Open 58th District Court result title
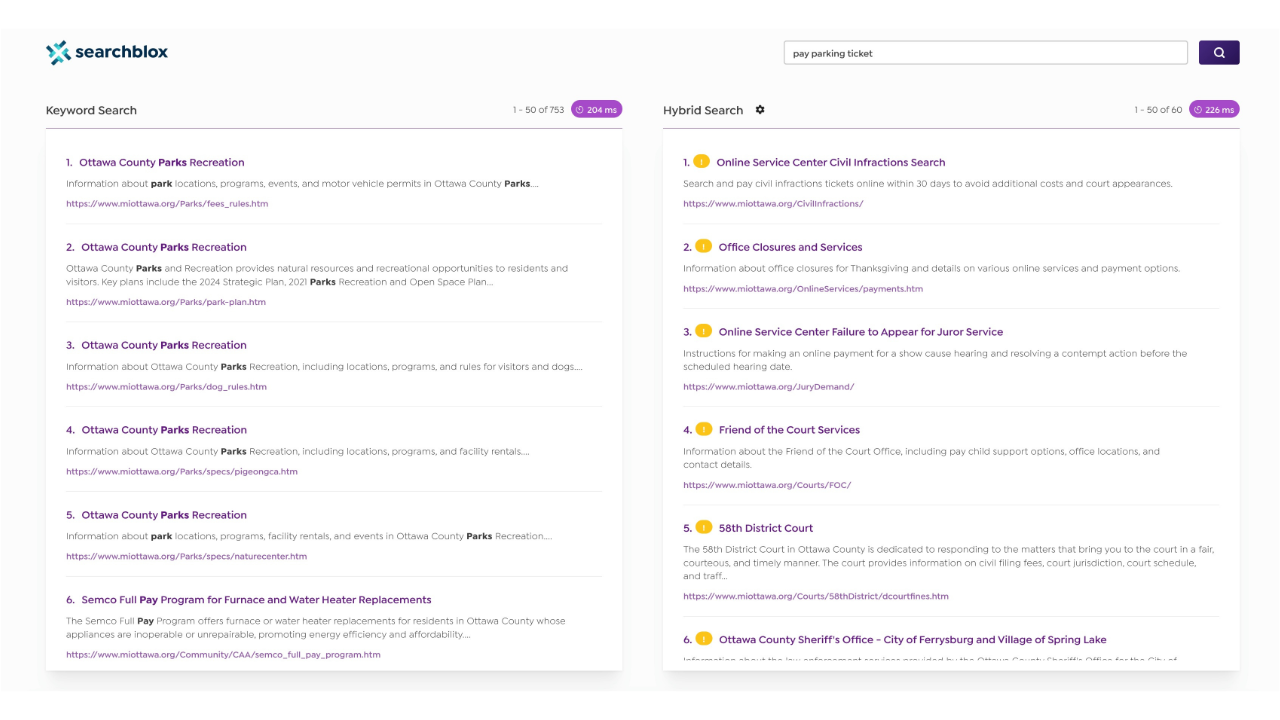The image size is (1280, 720). [766, 528]
